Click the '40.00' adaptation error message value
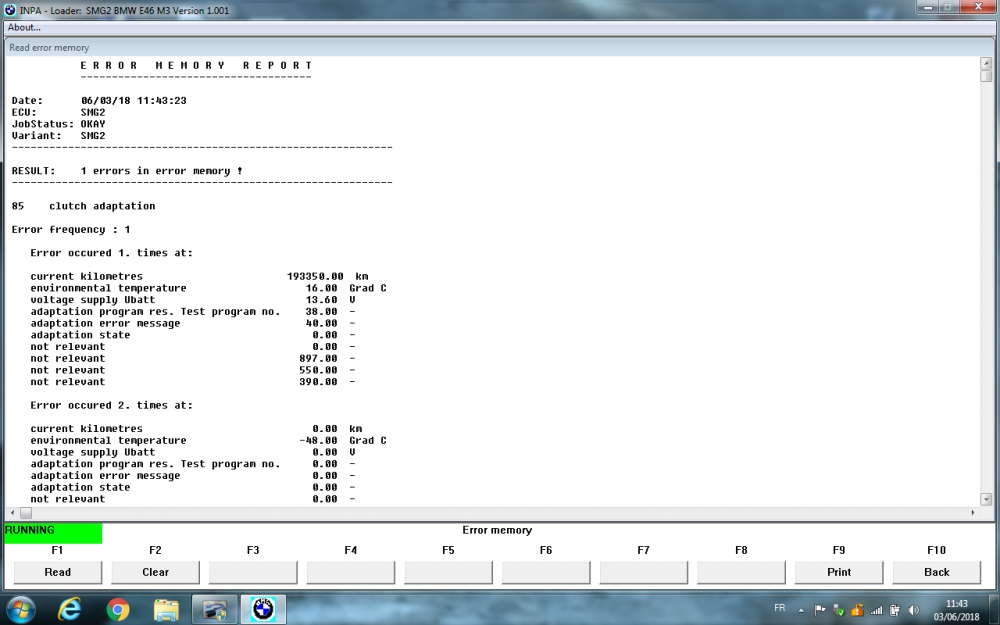Viewport: 1000px width, 625px height. (x=321, y=323)
